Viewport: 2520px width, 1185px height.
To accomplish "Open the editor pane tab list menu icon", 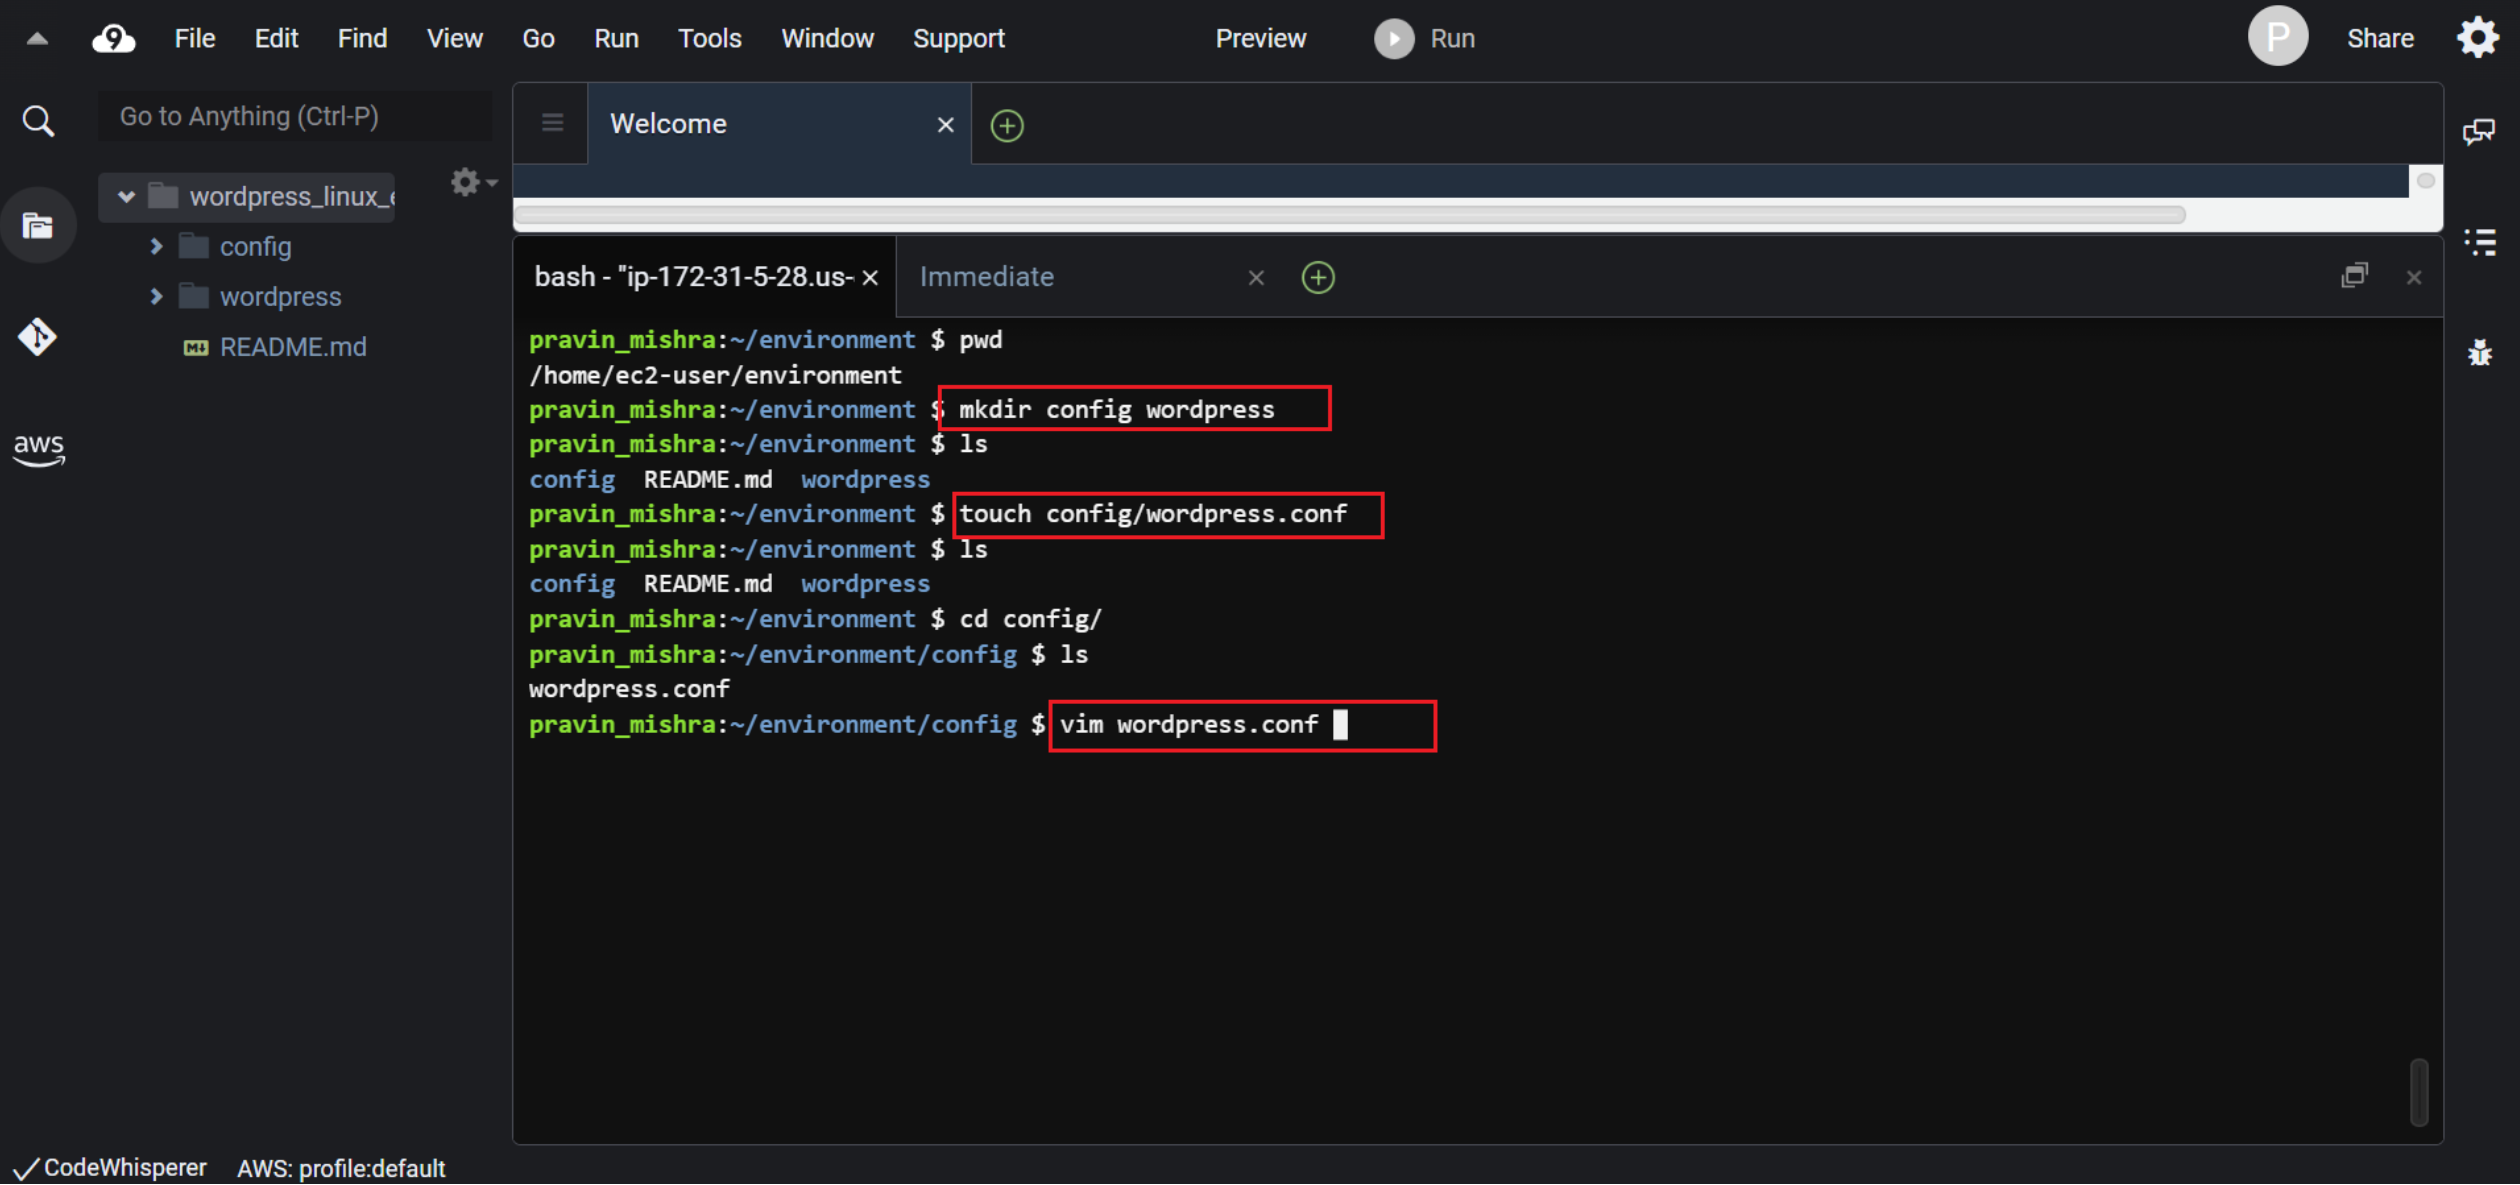I will point(552,123).
